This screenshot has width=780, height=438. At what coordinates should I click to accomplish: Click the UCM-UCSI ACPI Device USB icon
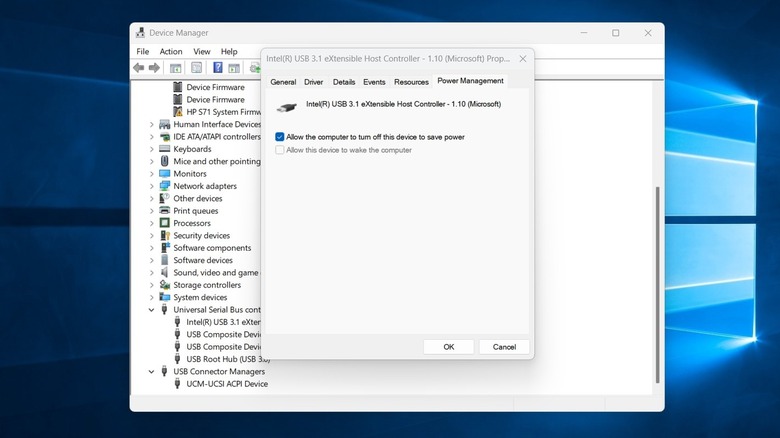click(x=178, y=384)
